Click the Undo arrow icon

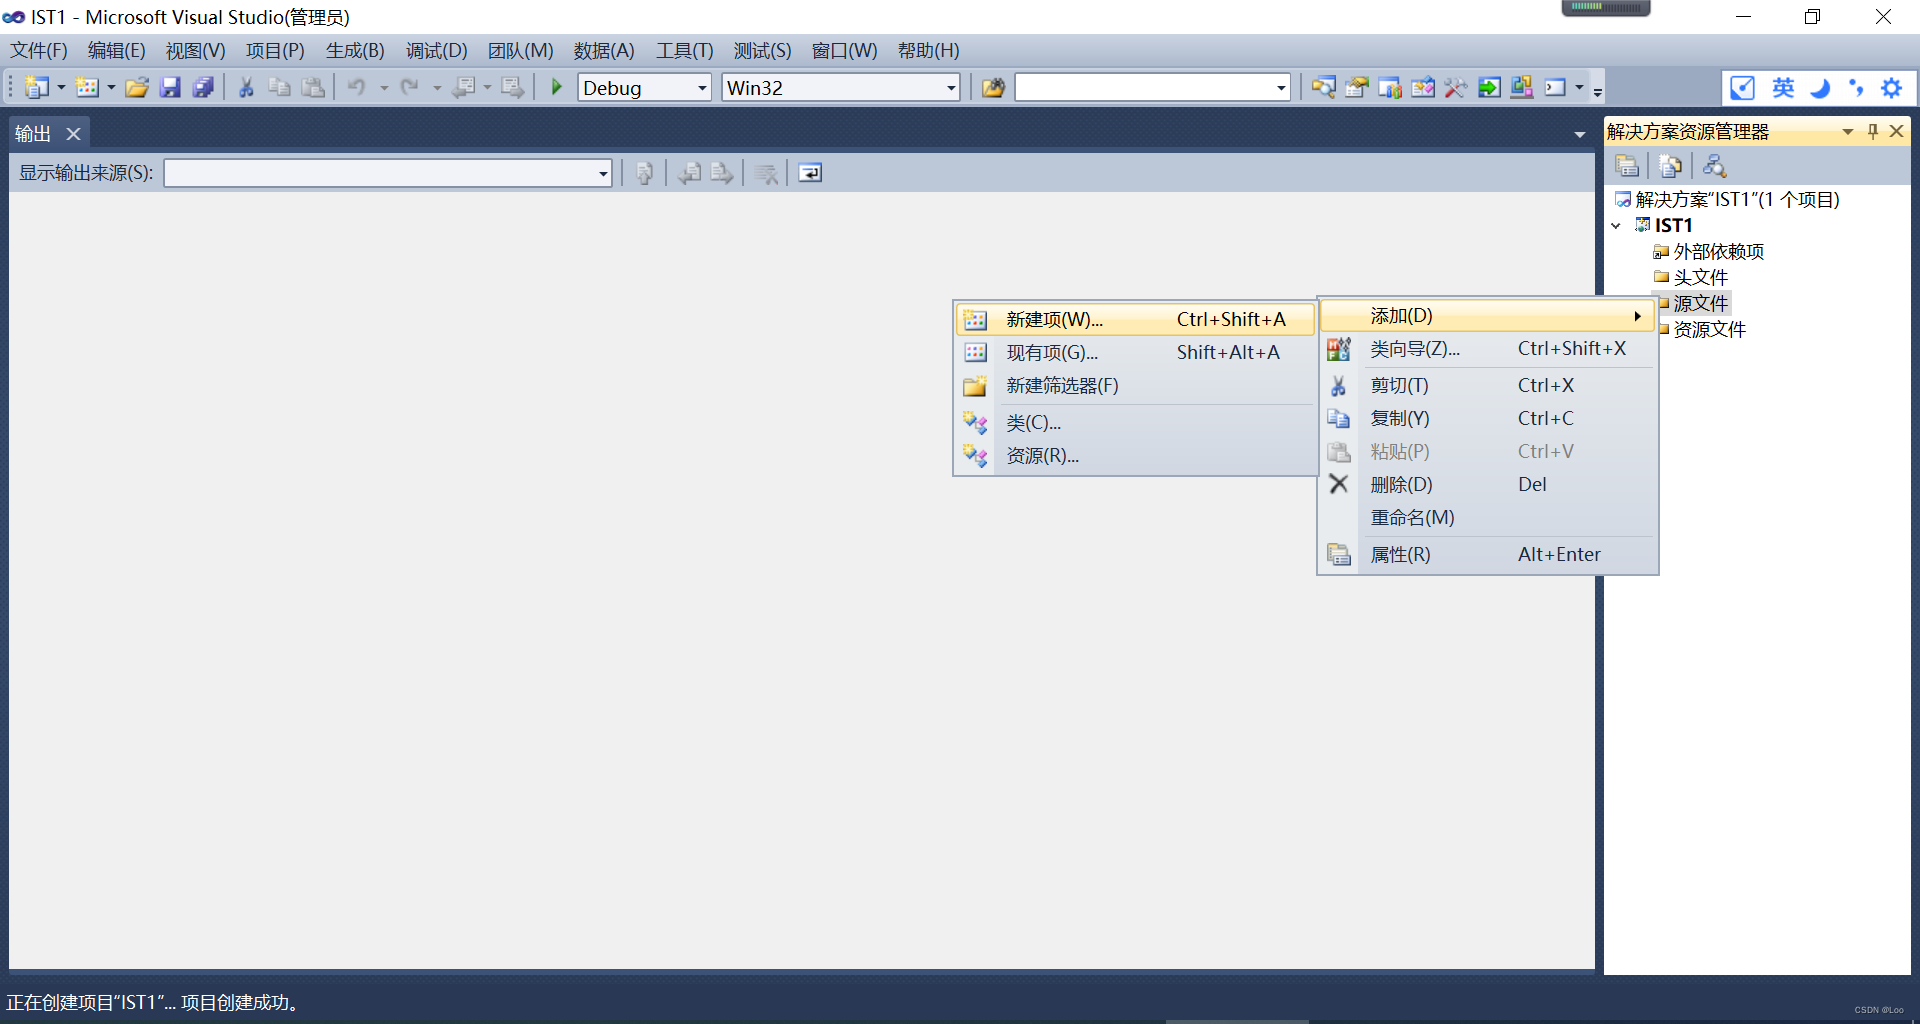coord(356,88)
